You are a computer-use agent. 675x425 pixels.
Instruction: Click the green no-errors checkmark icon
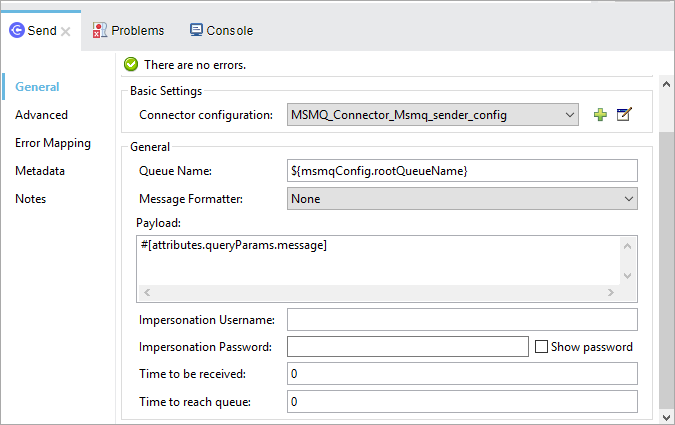130,64
